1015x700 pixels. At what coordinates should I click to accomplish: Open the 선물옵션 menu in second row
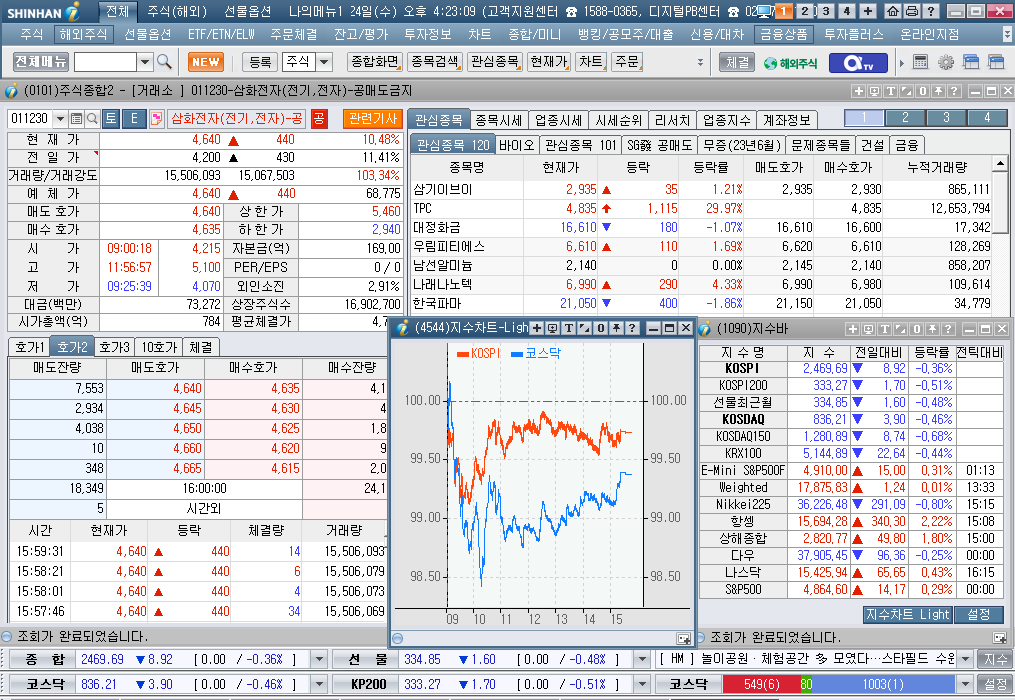pos(148,34)
